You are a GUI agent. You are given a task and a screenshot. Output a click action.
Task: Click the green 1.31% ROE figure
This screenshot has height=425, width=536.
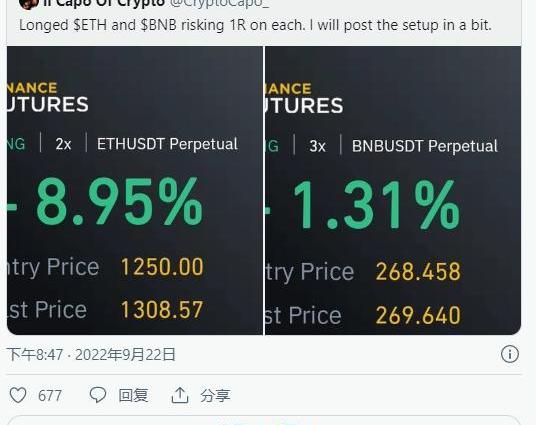[376, 204]
